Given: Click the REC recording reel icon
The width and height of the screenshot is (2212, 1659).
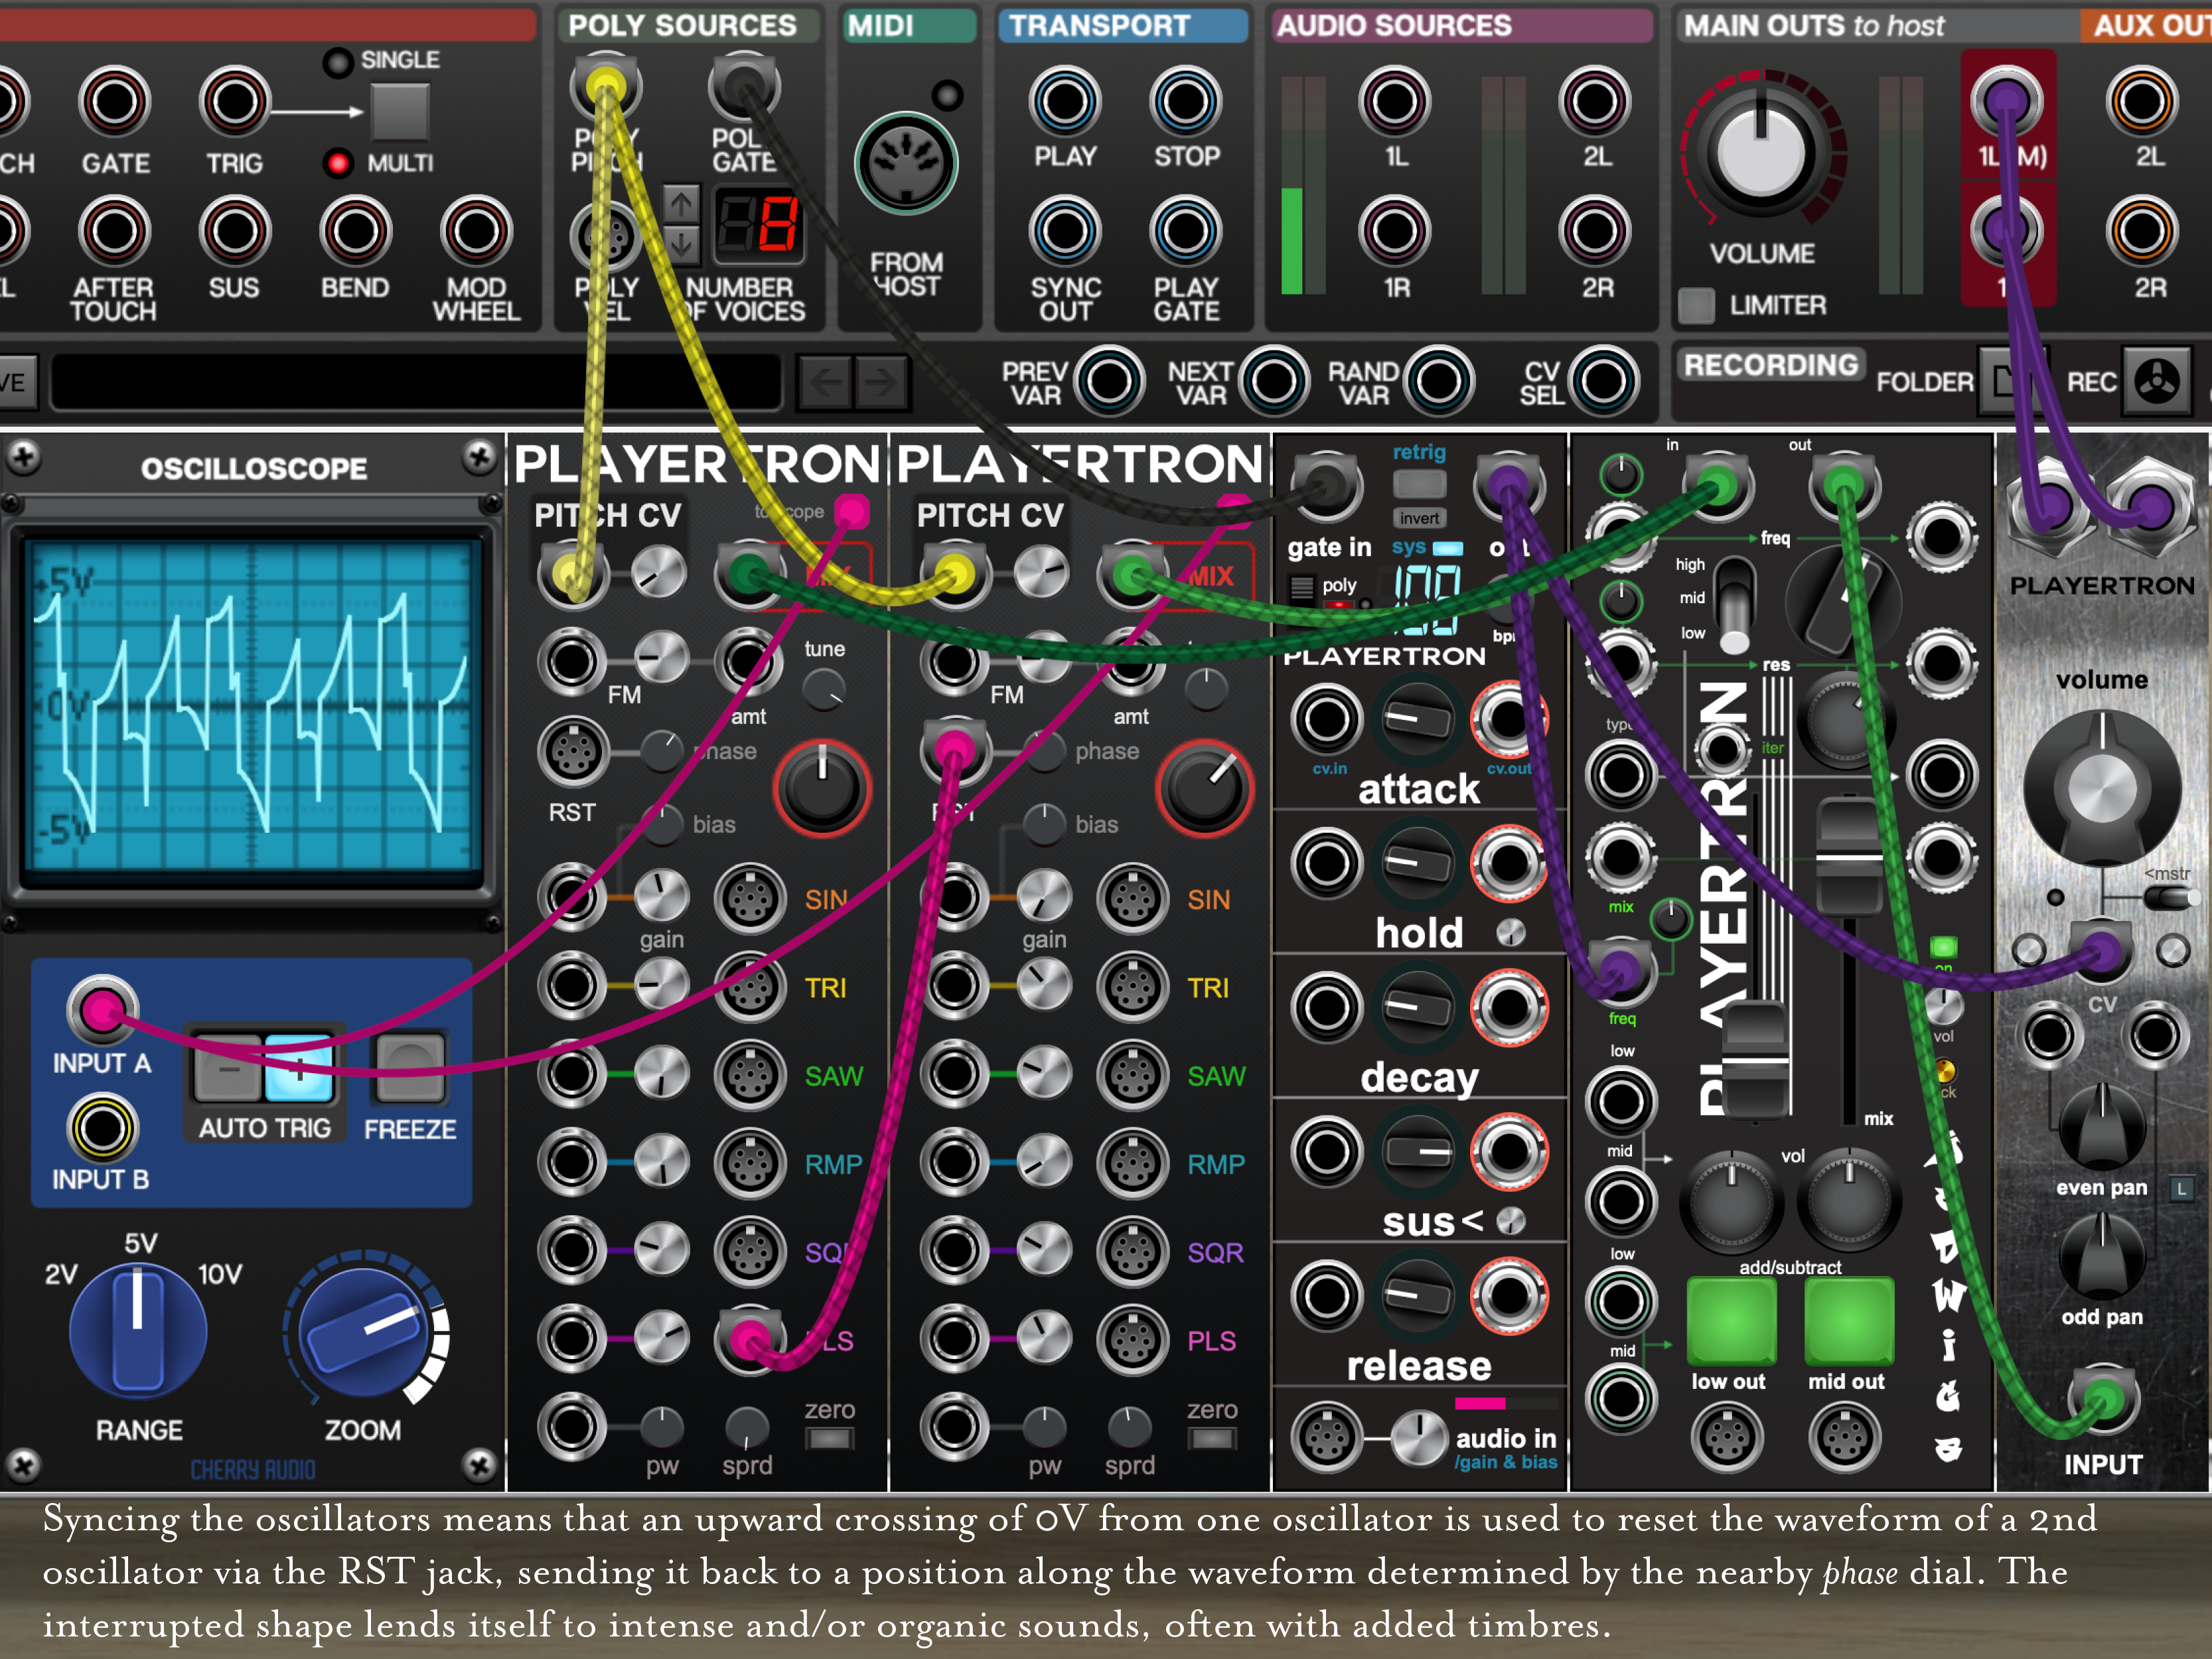Looking at the screenshot, I should (x=2156, y=381).
